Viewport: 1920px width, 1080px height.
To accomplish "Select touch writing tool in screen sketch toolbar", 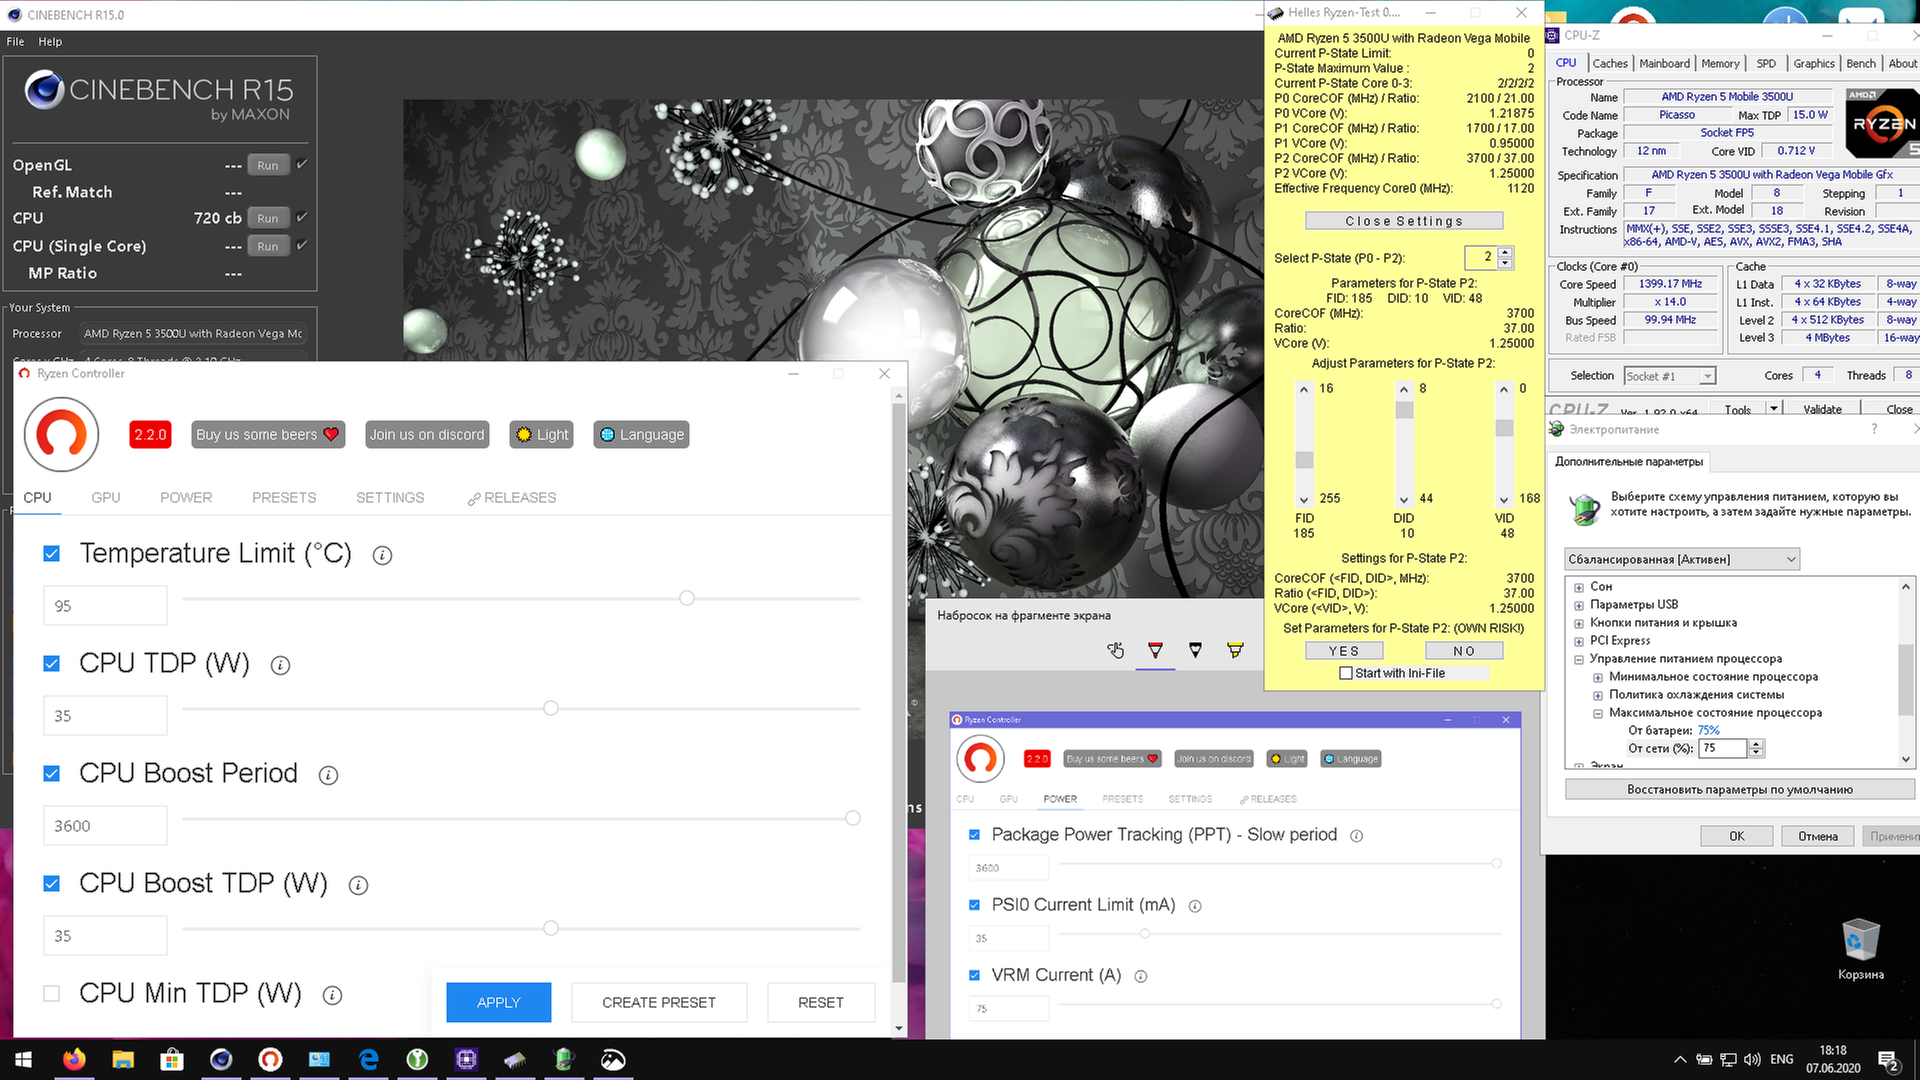I will click(1115, 651).
